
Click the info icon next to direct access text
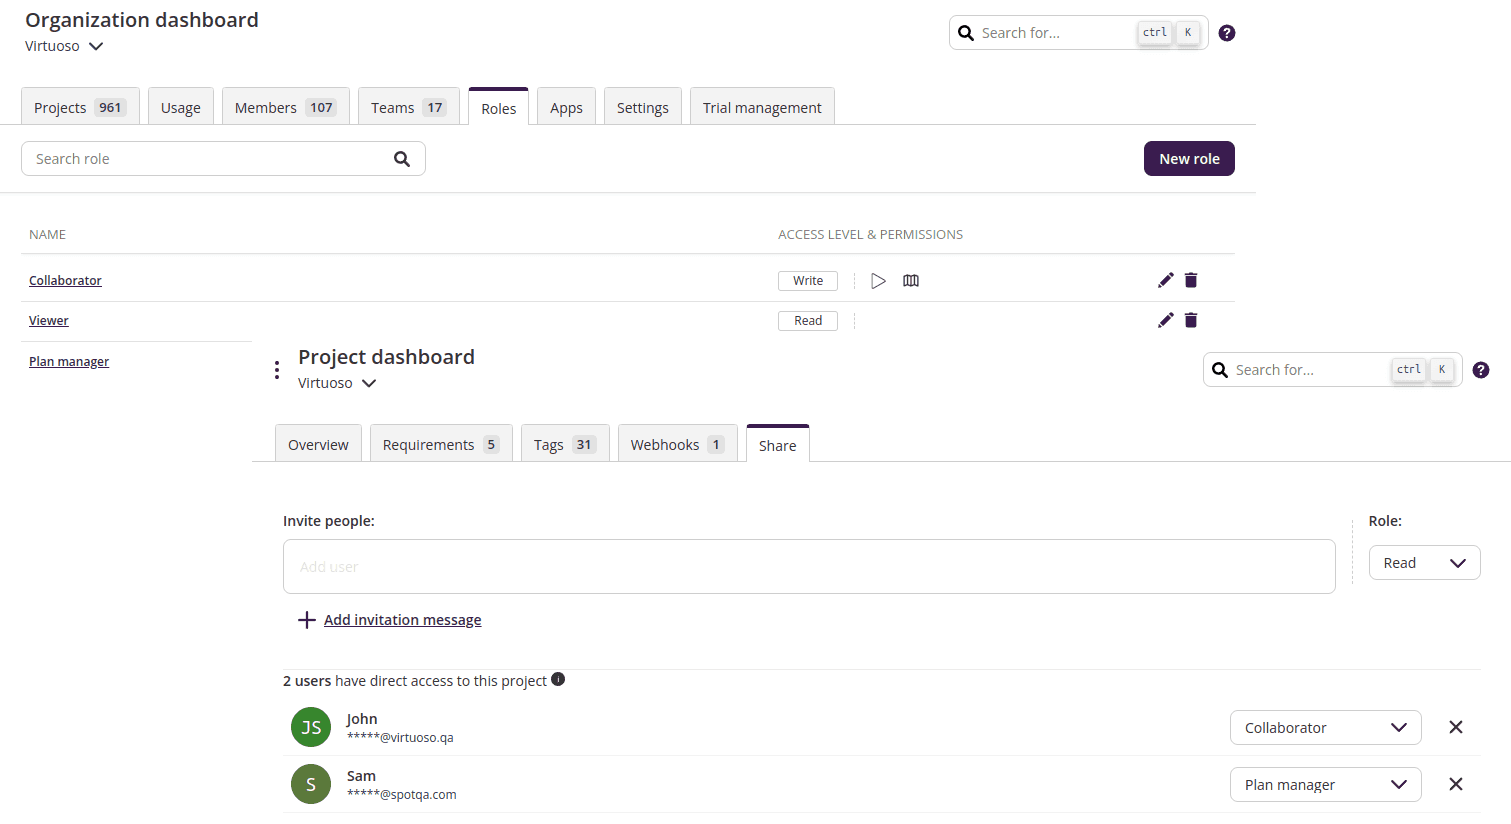[558, 680]
